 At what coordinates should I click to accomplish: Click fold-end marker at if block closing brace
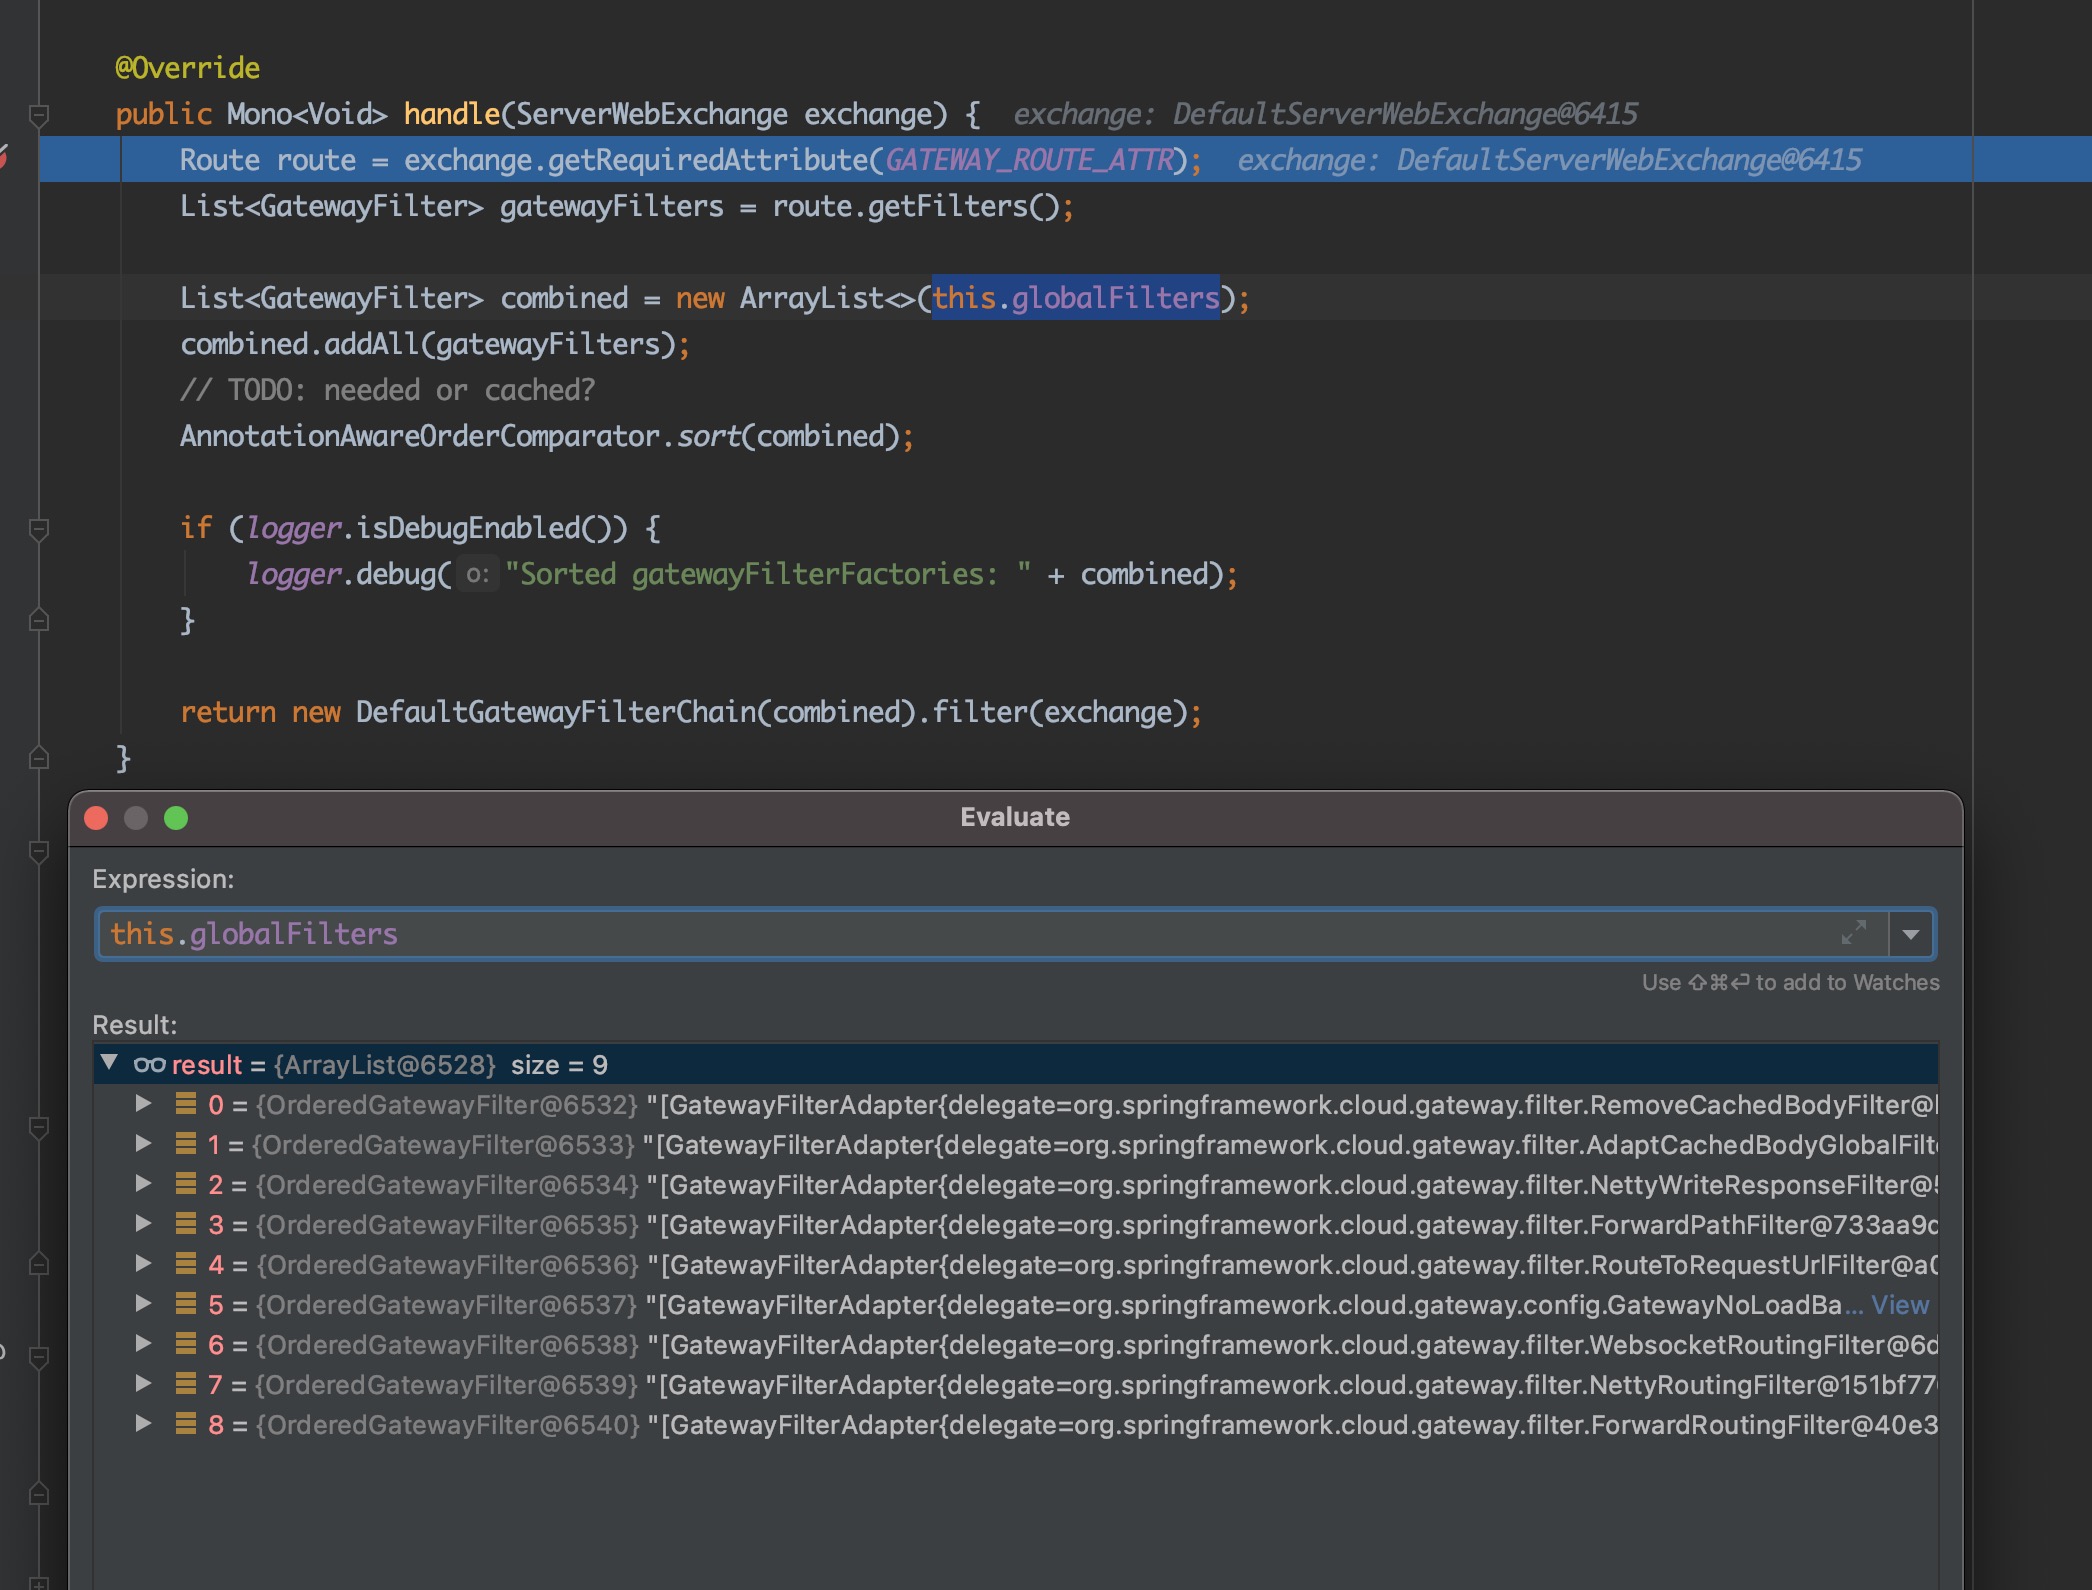39,621
